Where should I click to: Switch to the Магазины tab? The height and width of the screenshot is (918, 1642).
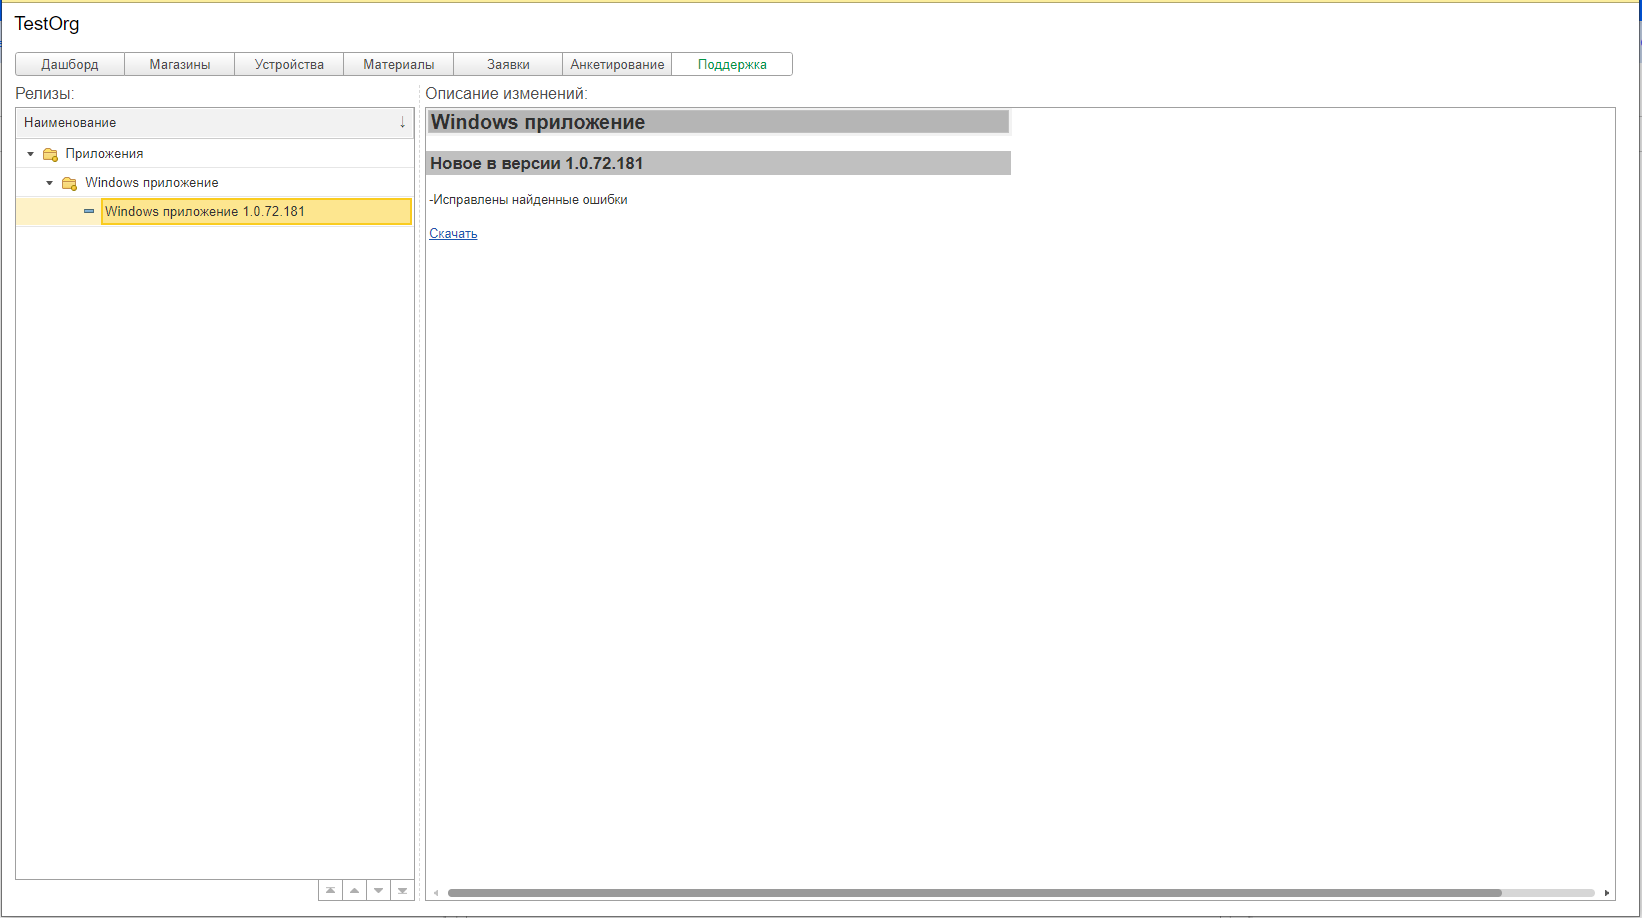click(180, 64)
